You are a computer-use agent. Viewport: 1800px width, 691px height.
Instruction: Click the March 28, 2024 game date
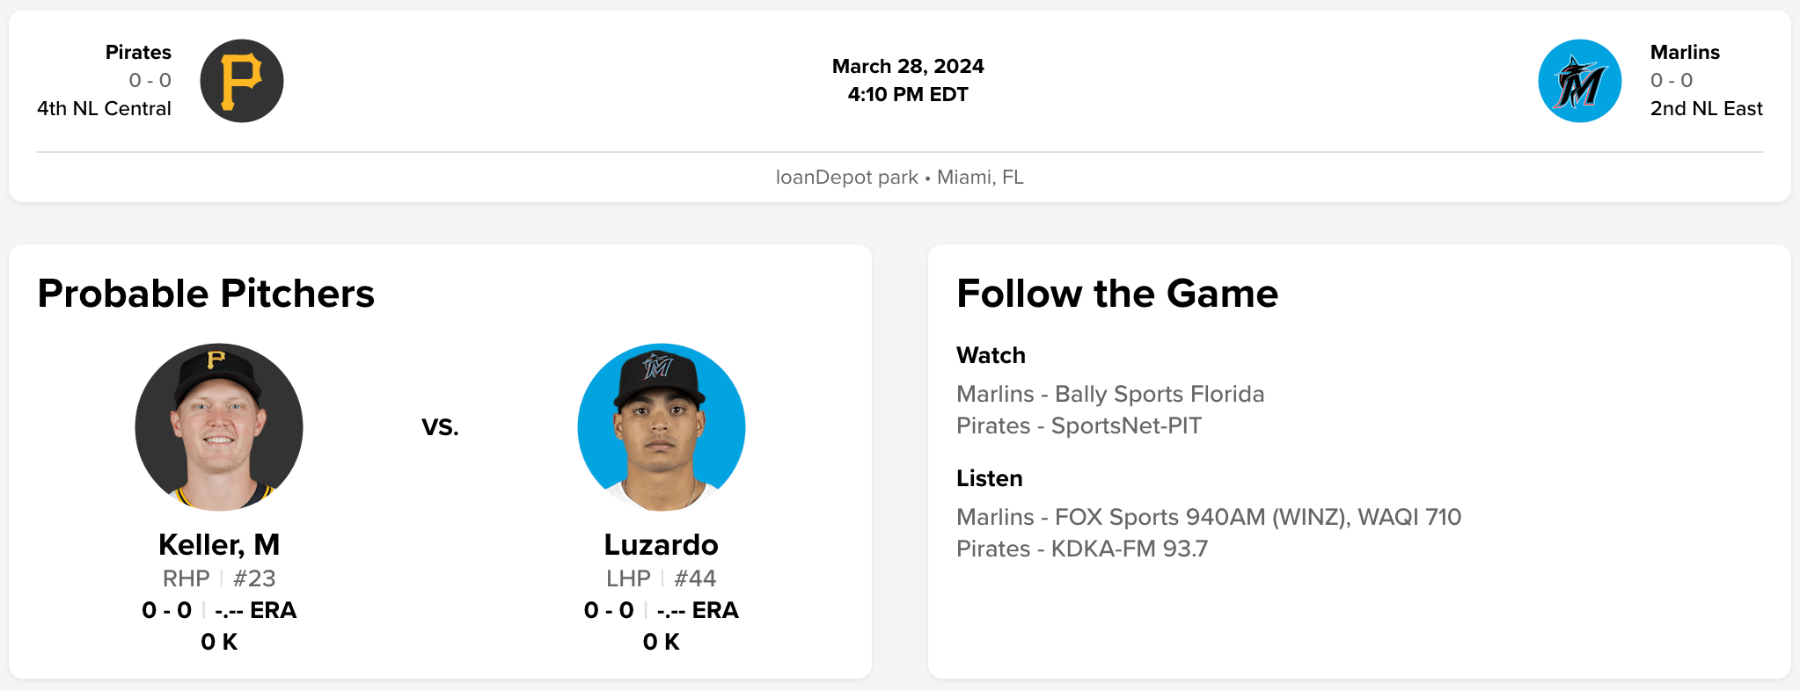pos(907,66)
